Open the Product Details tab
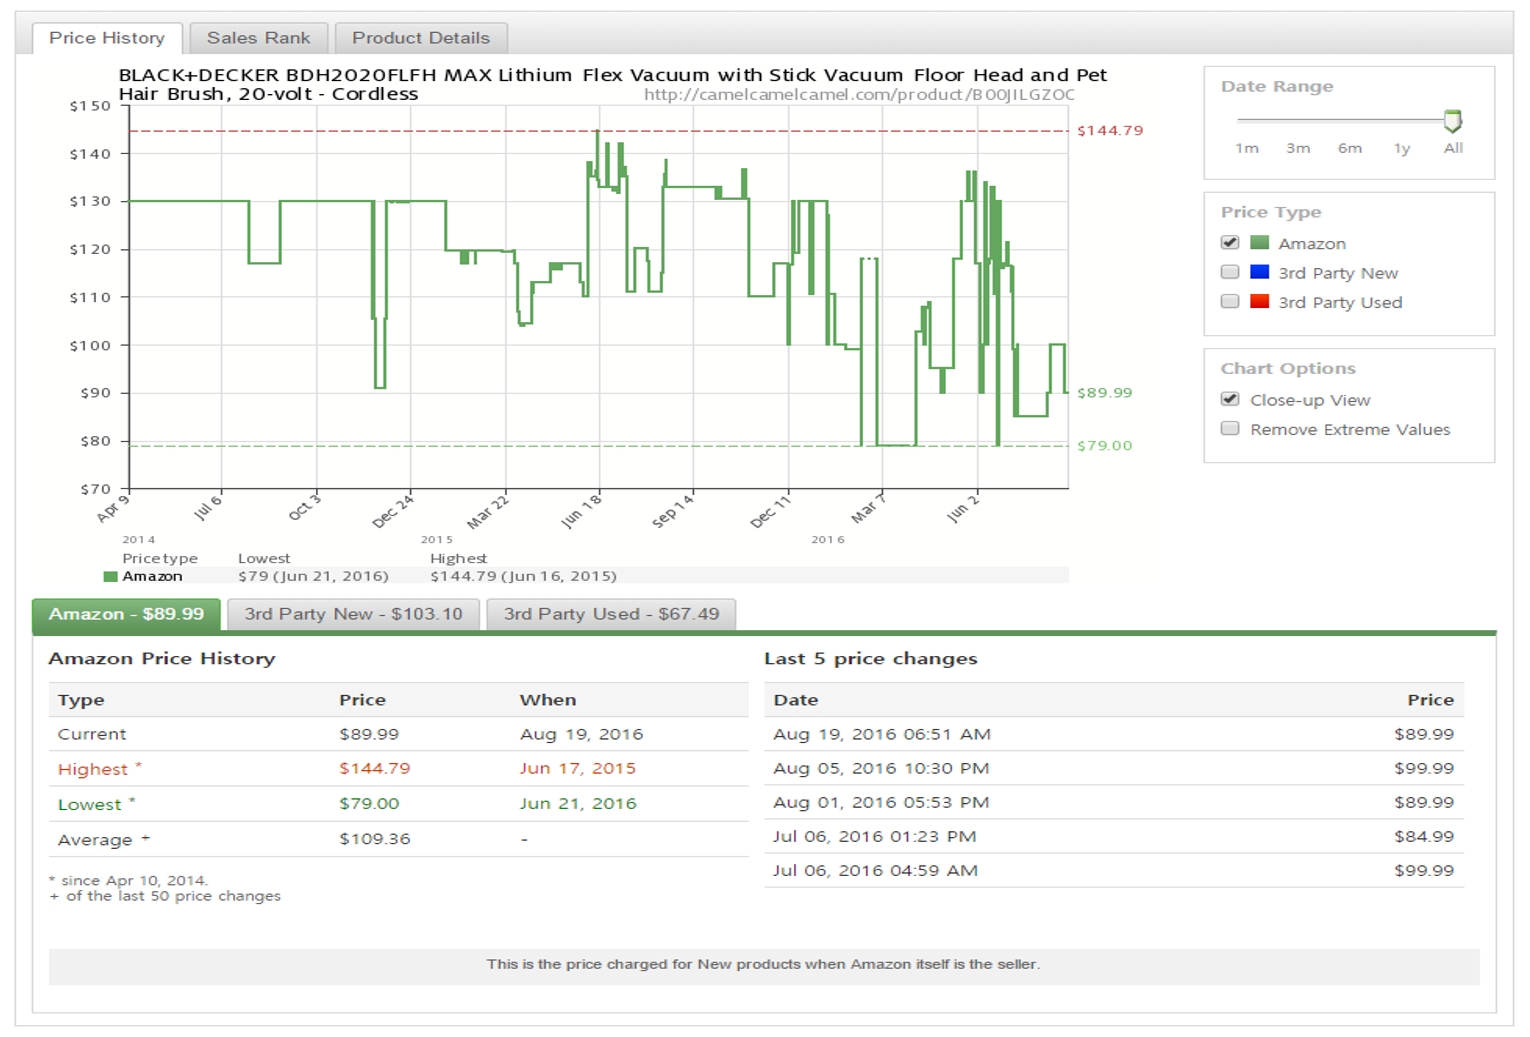 click(x=420, y=38)
